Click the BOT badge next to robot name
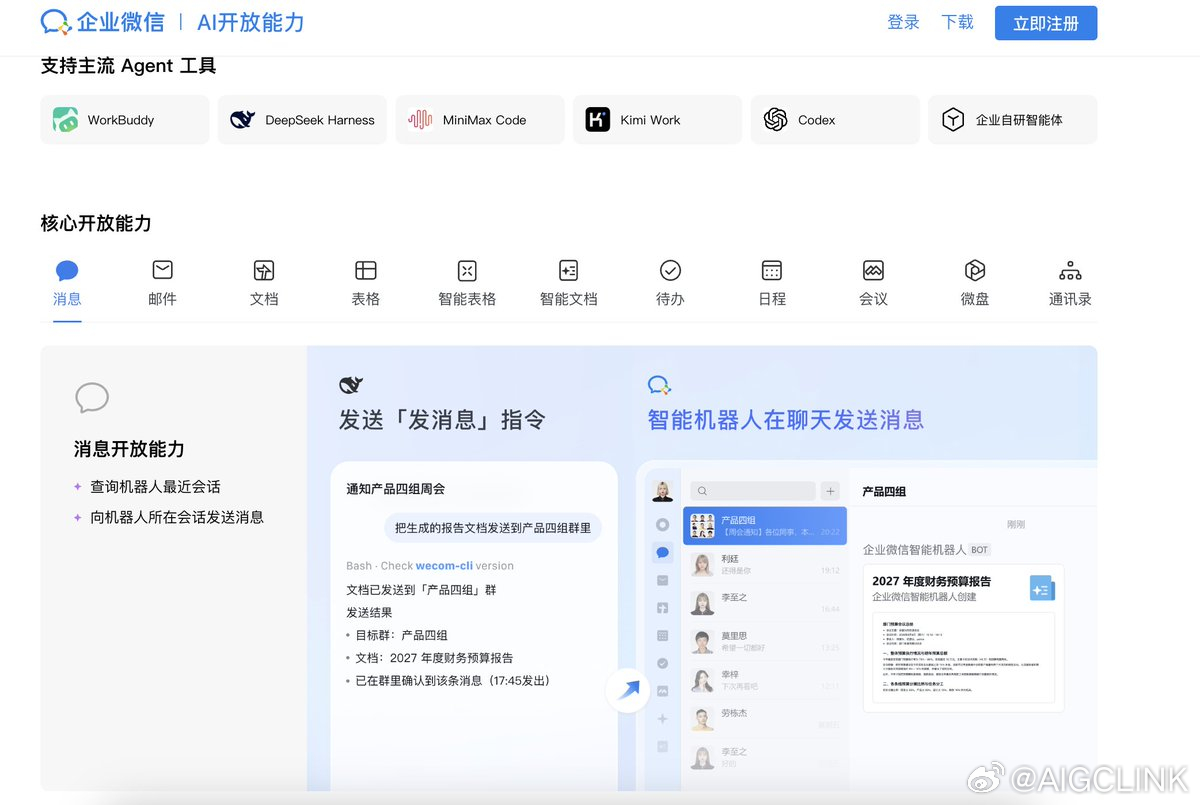 (979, 550)
